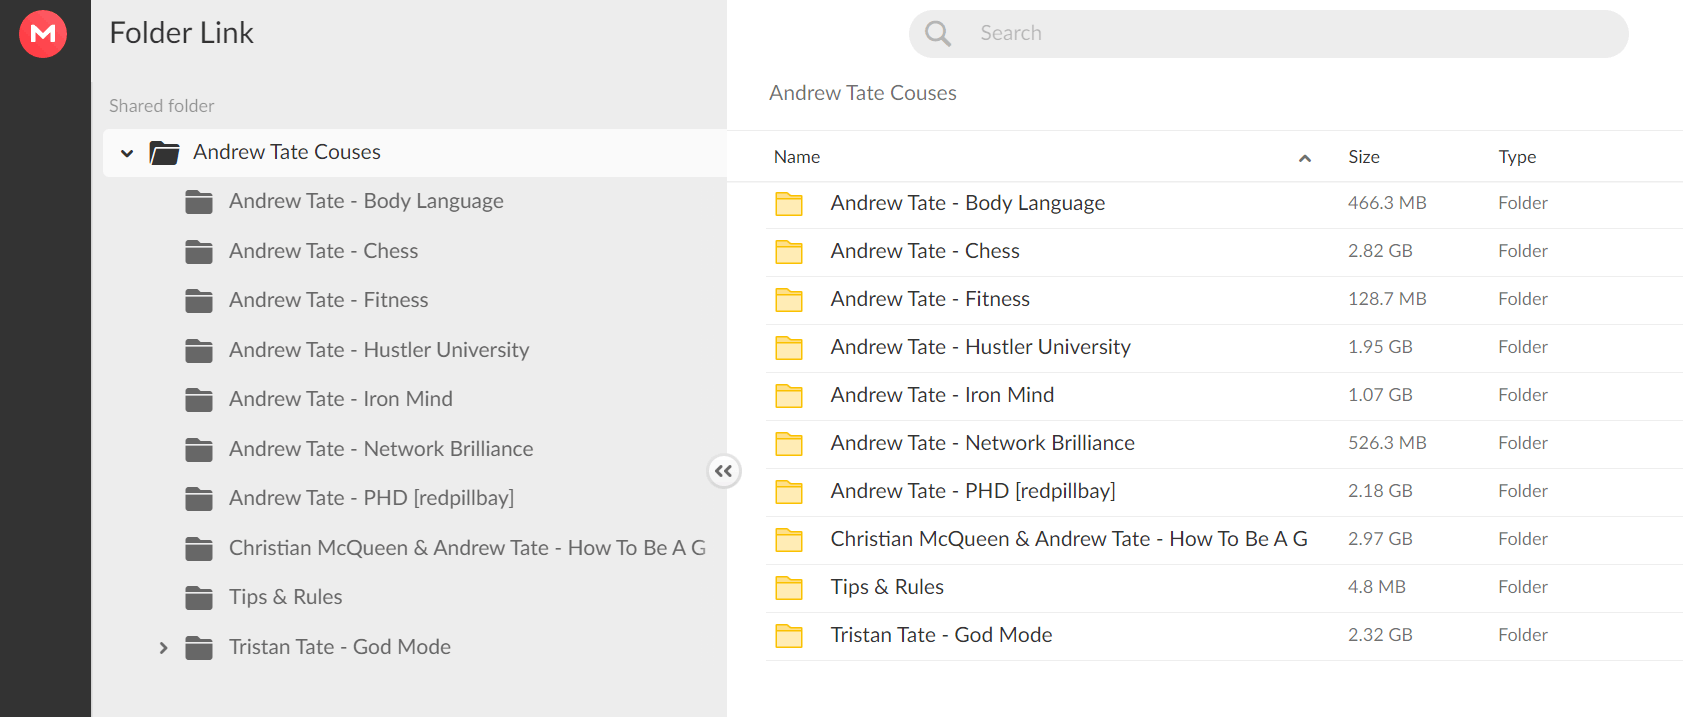
Task: Open Andrew Tate - Network Brilliance in sidebar
Action: [x=381, y=449]
